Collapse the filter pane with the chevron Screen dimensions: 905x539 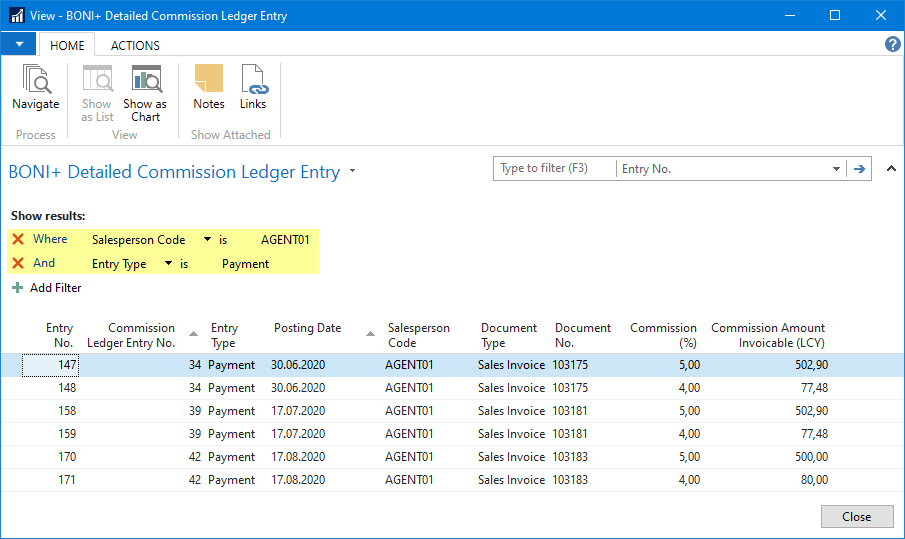click(x=891, y=169)
